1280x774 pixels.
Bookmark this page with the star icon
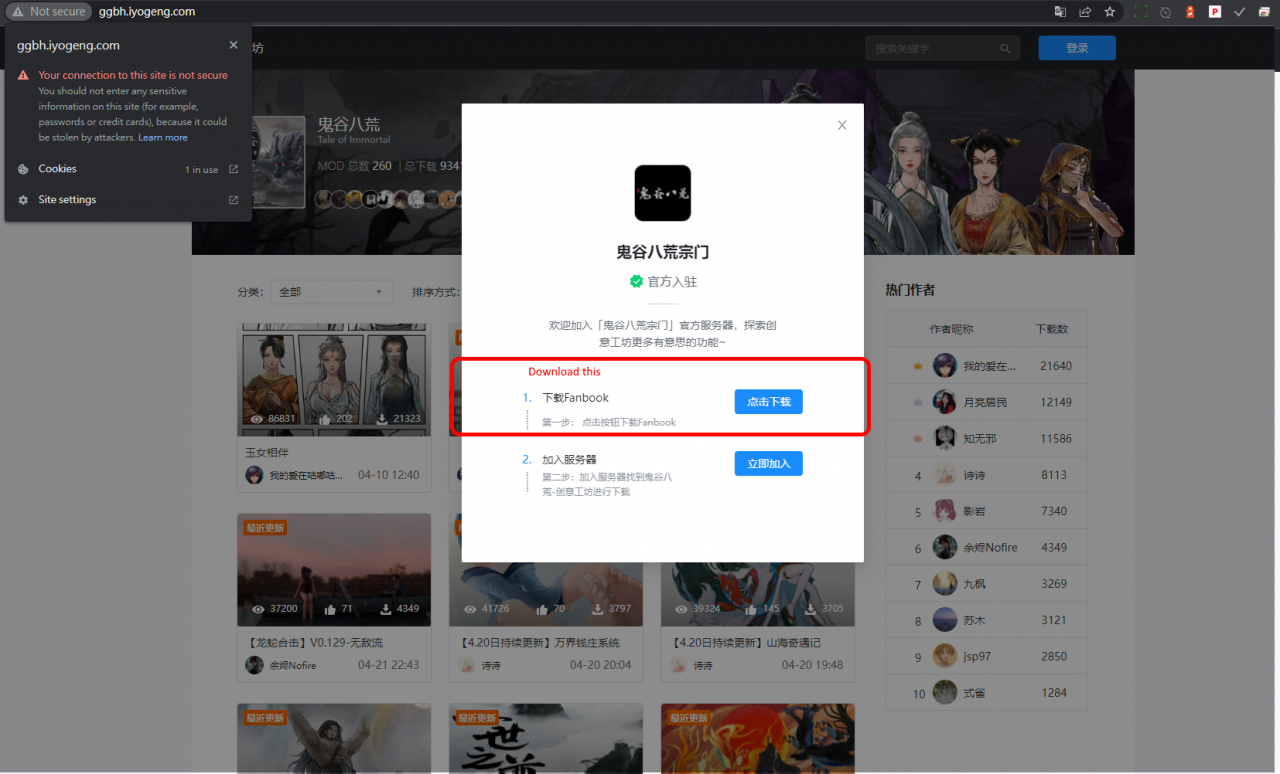[x=1110, y=12]
